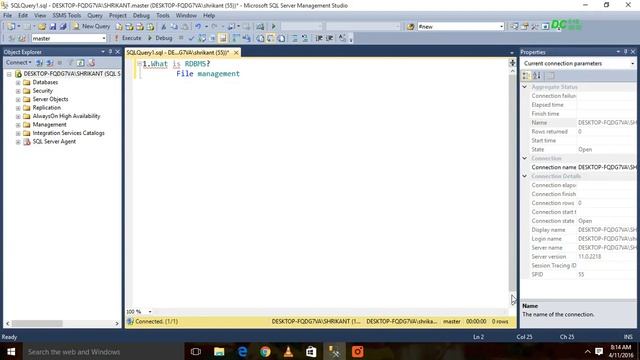The width and height of the screenshot is (640, 360).
Task: Click the Categorized view icon in Properties
Action: pos(527,76)
